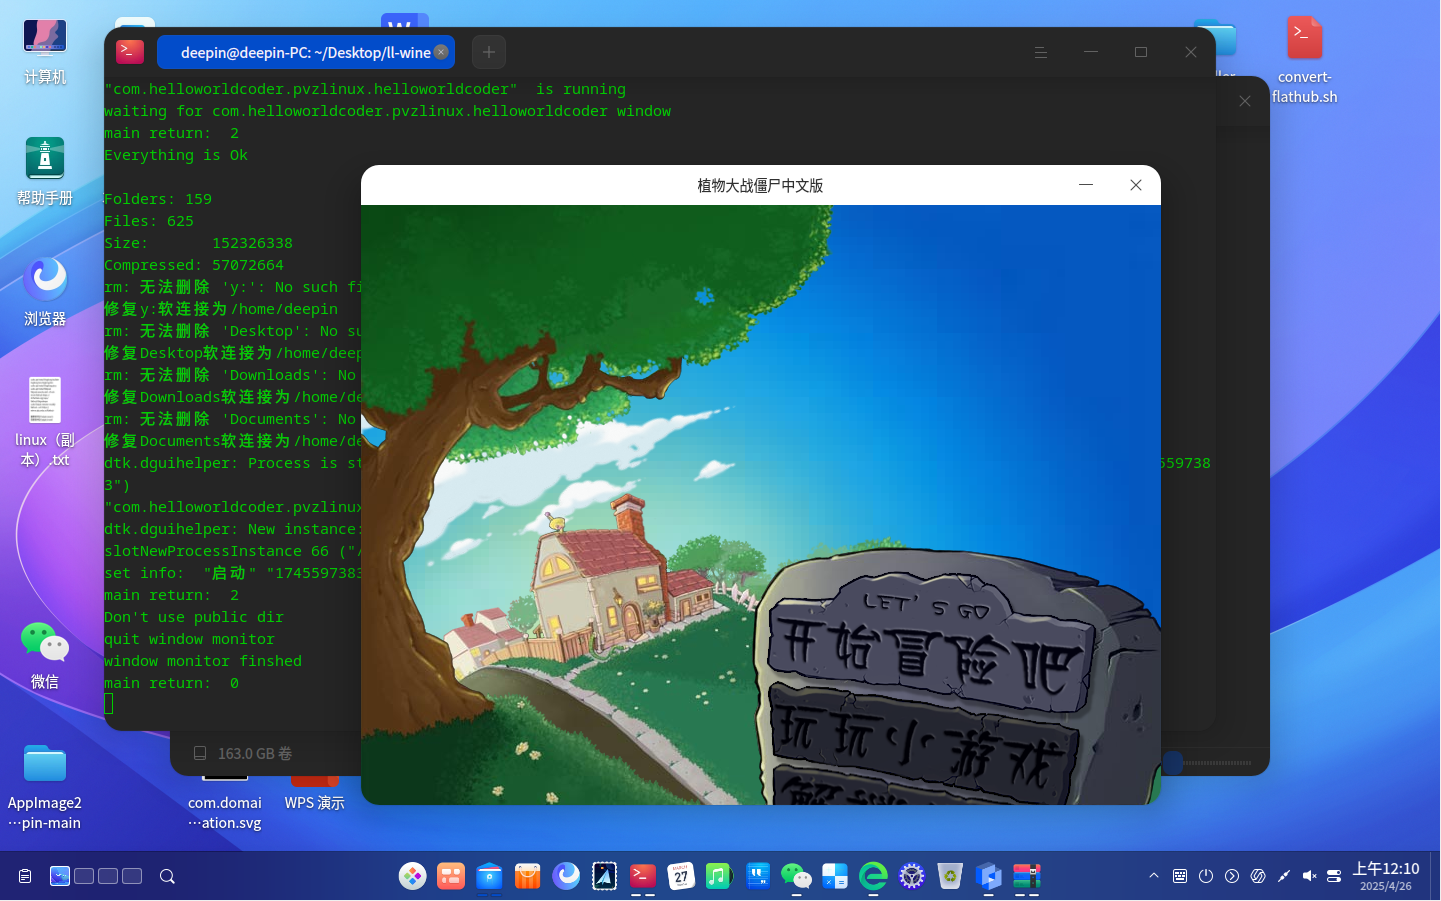Open the launcher icon in the dock
Image resolution: width=1441 pixels, height=901 pixels.
412,876
